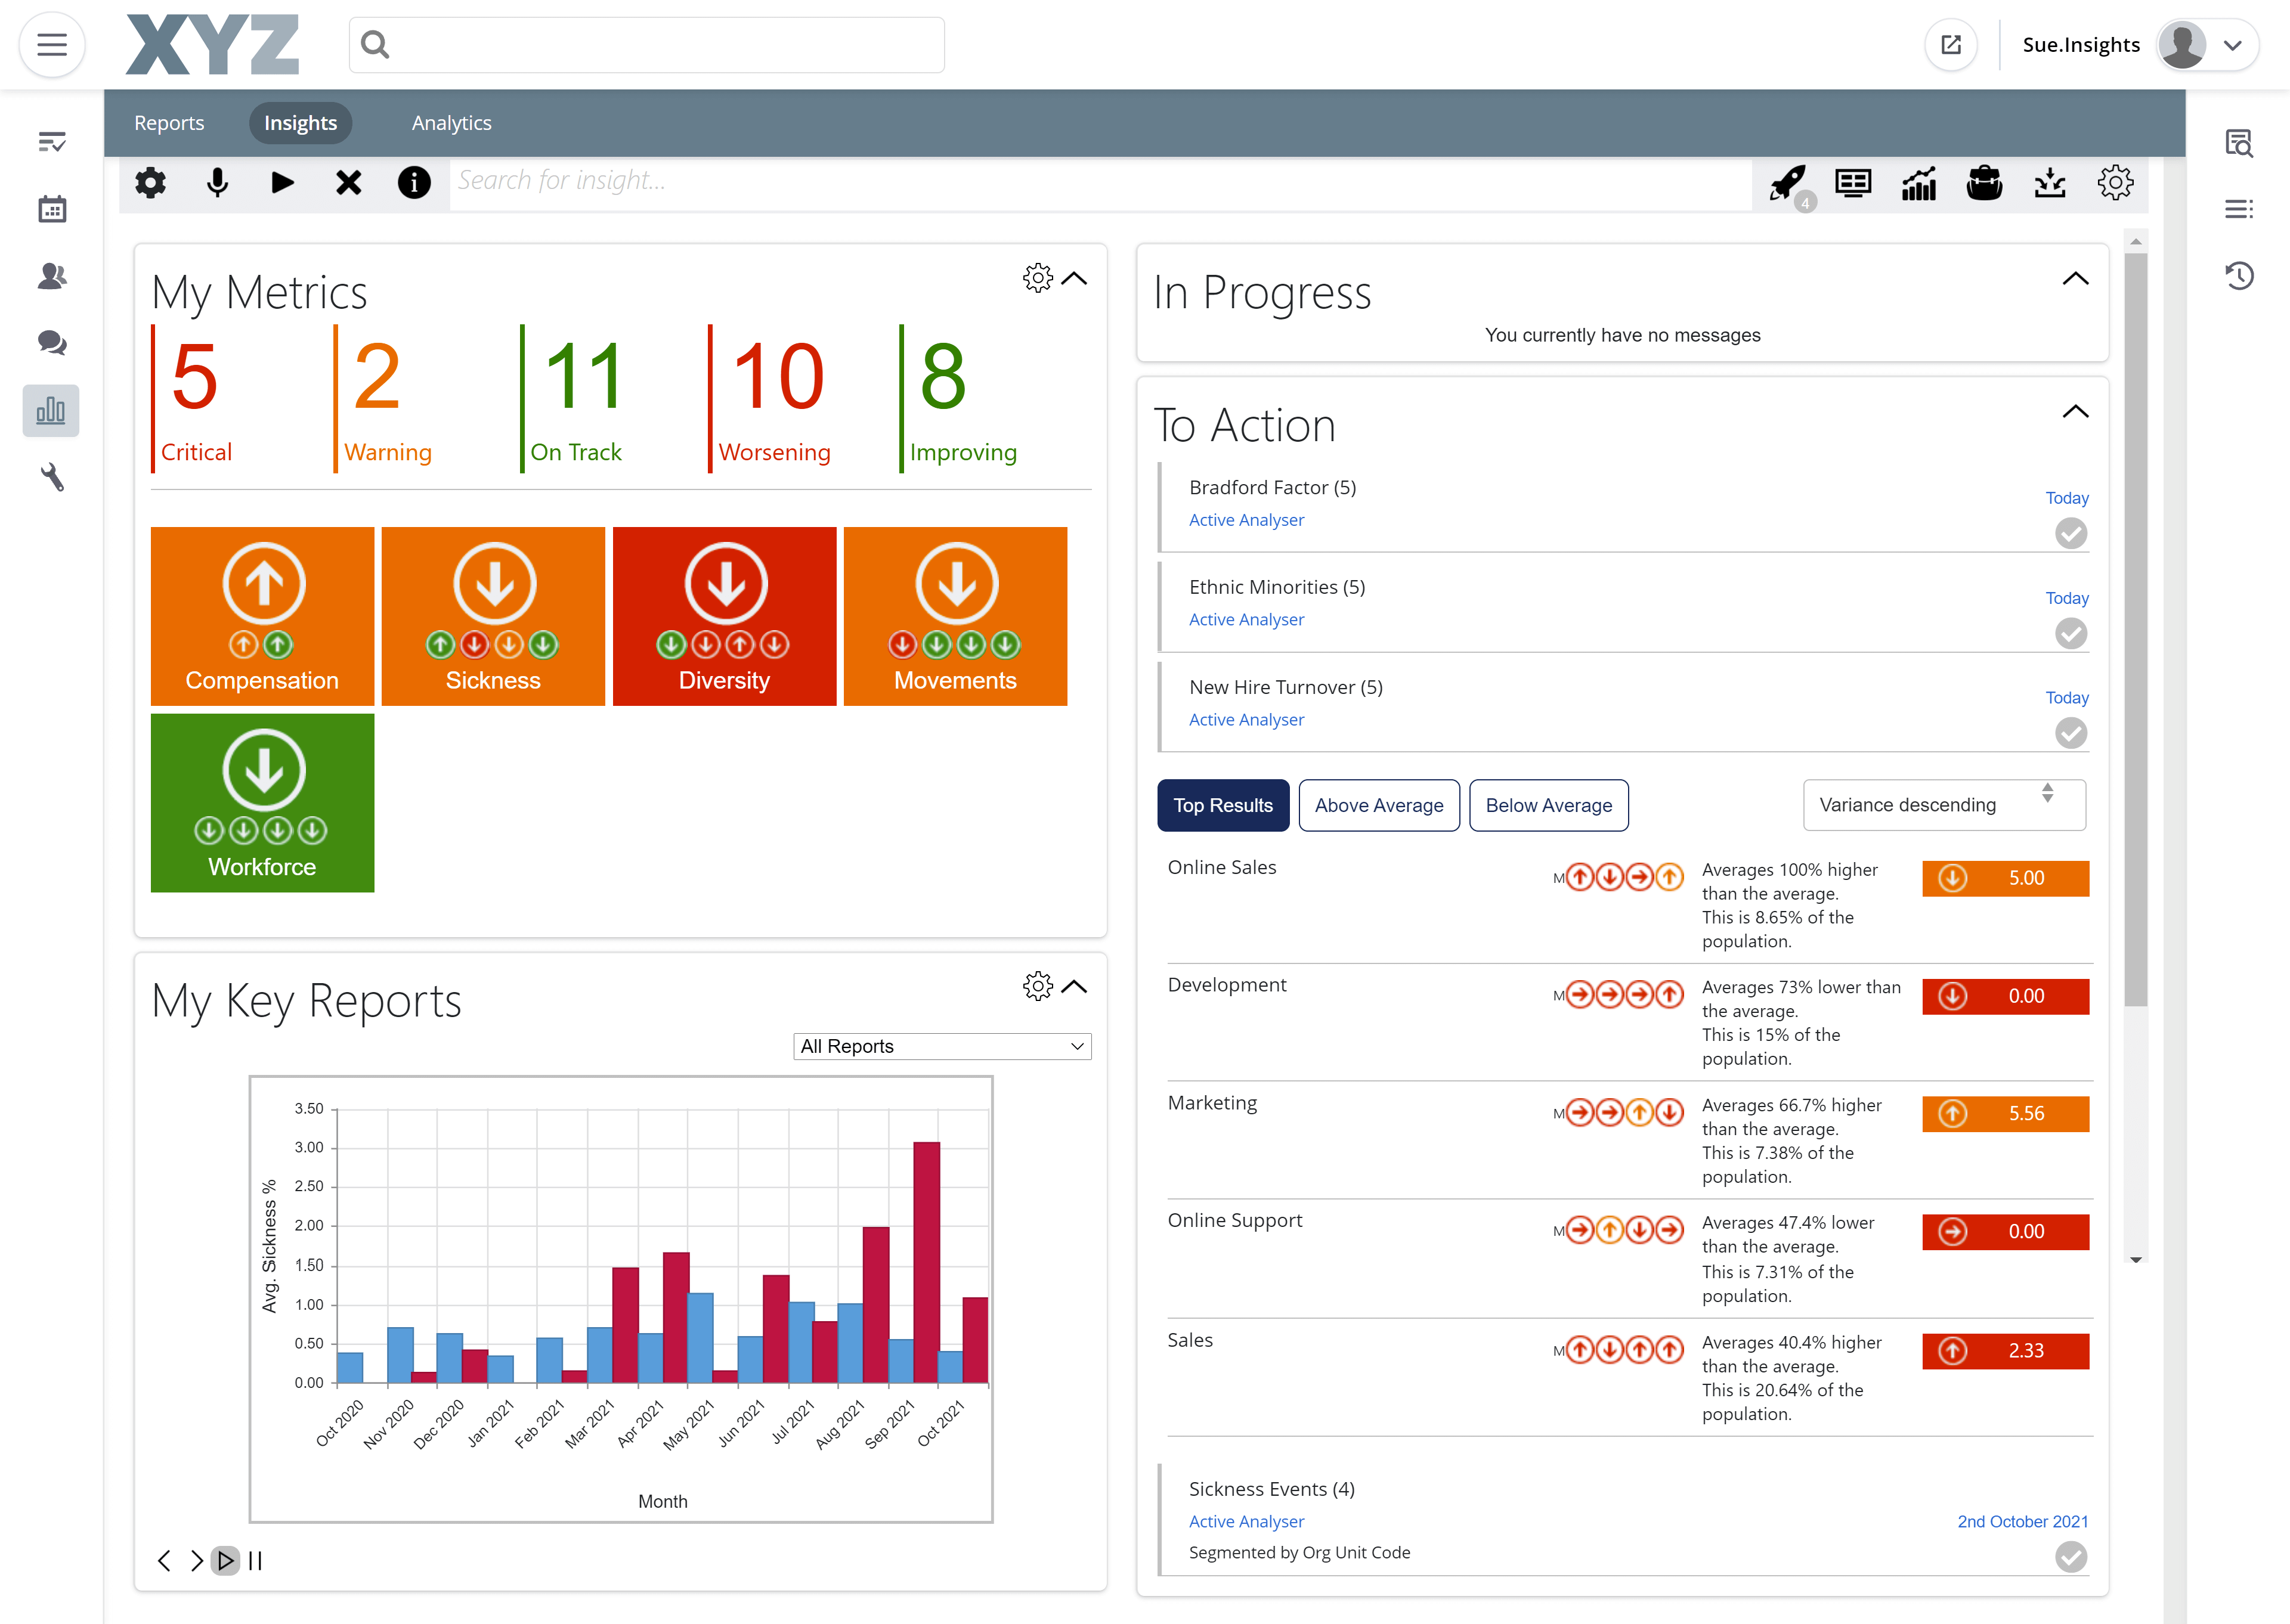Change sorting via Variance descending dropdown

coord(1944,805)
